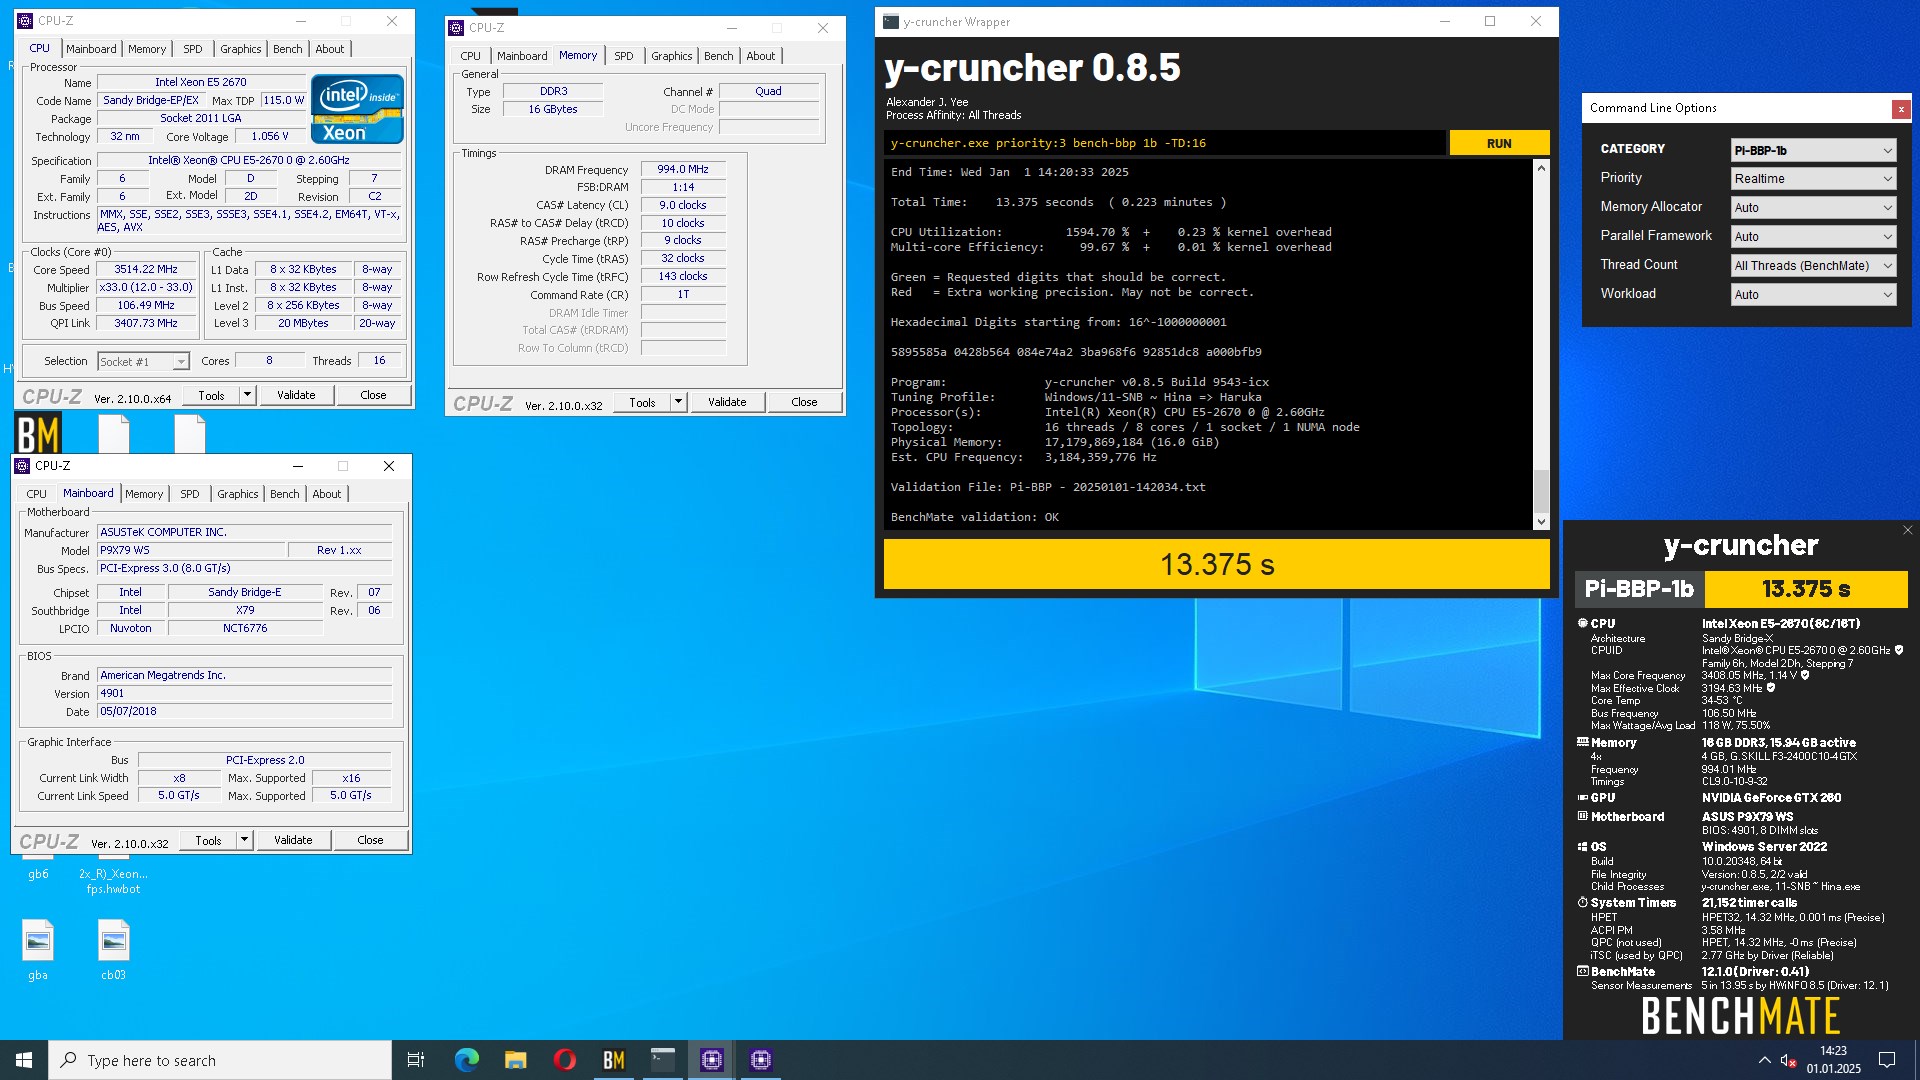Open Task View from the taskbar

[416, 1060]
